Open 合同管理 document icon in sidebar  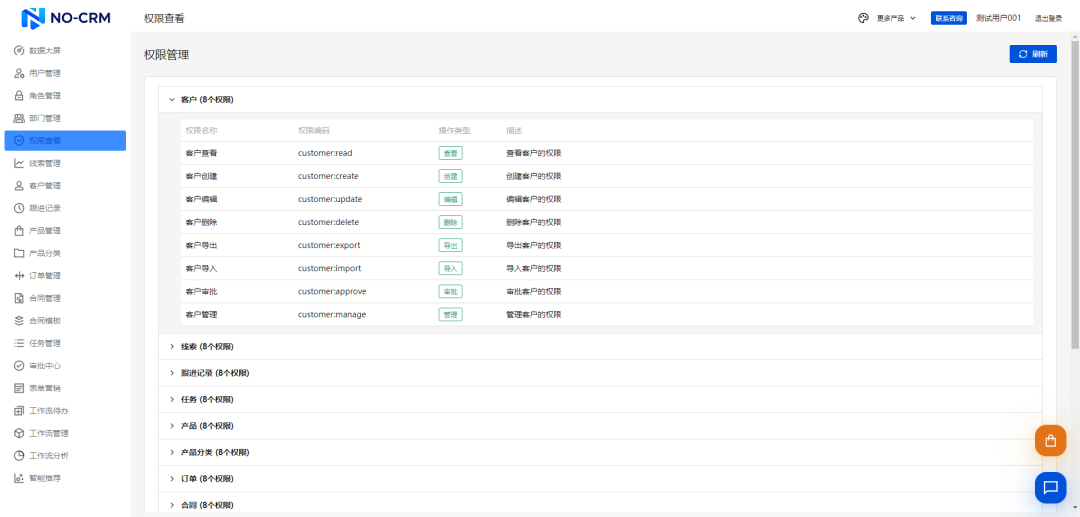click(19, 298)
